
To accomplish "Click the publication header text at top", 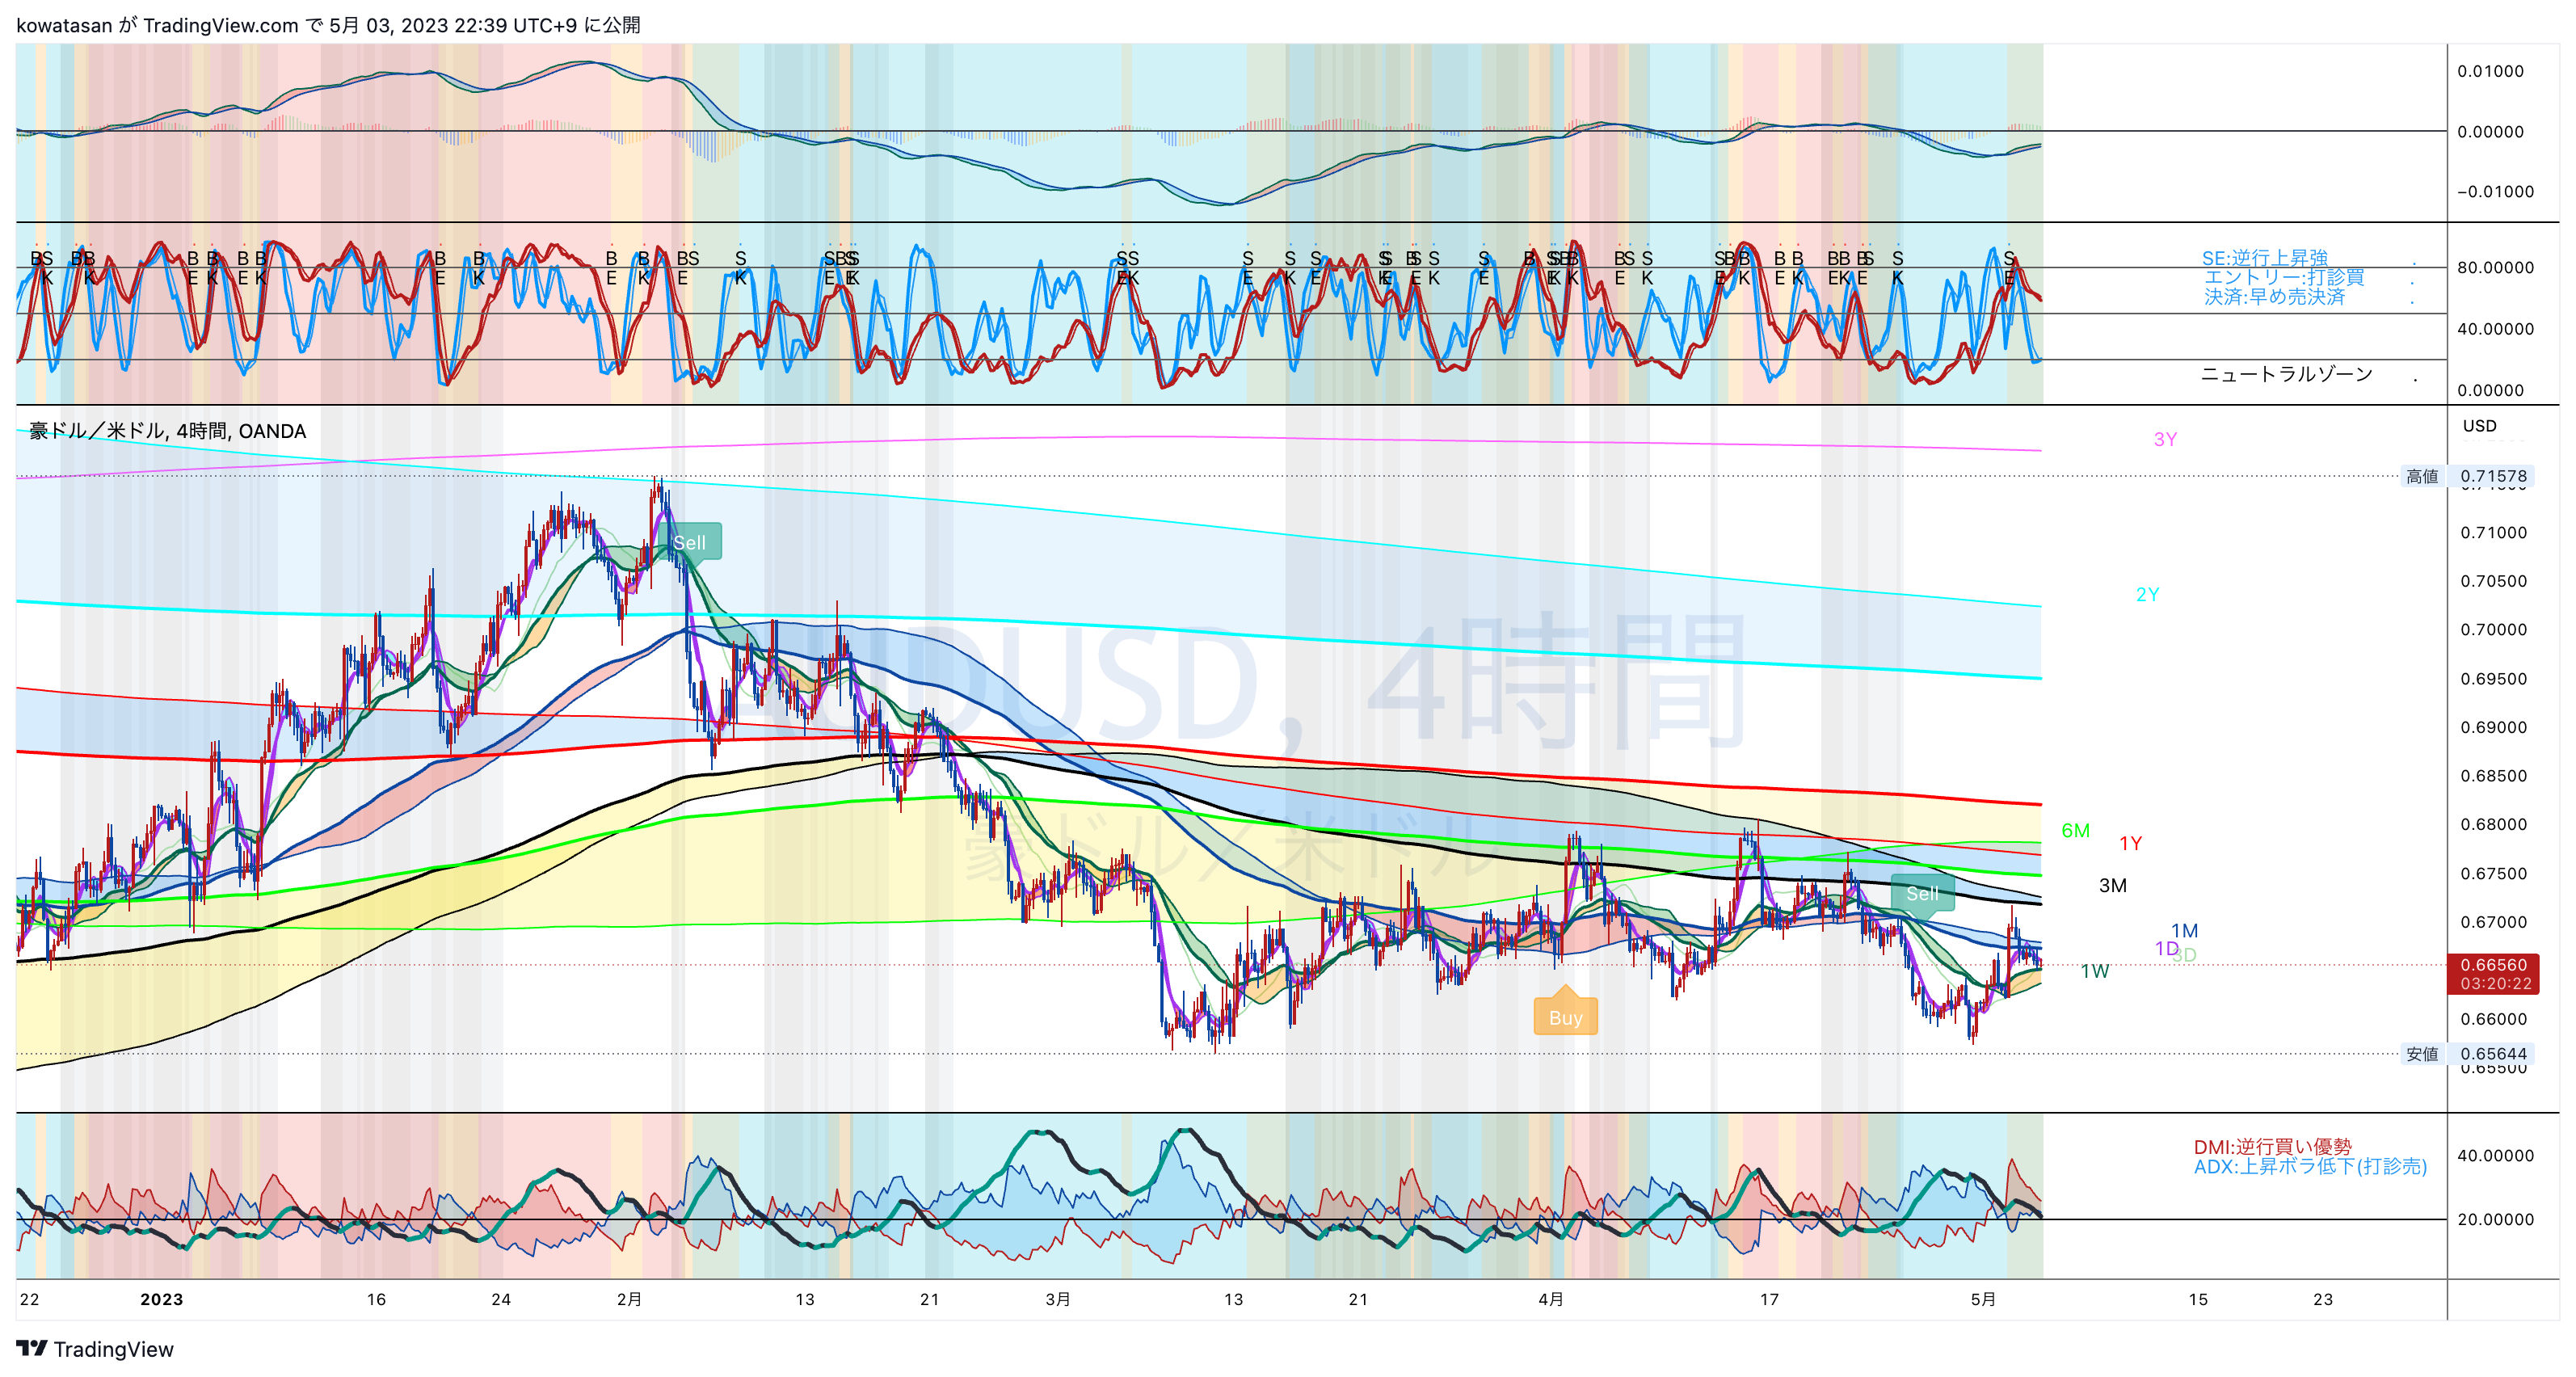I will (x=328, y=24).
